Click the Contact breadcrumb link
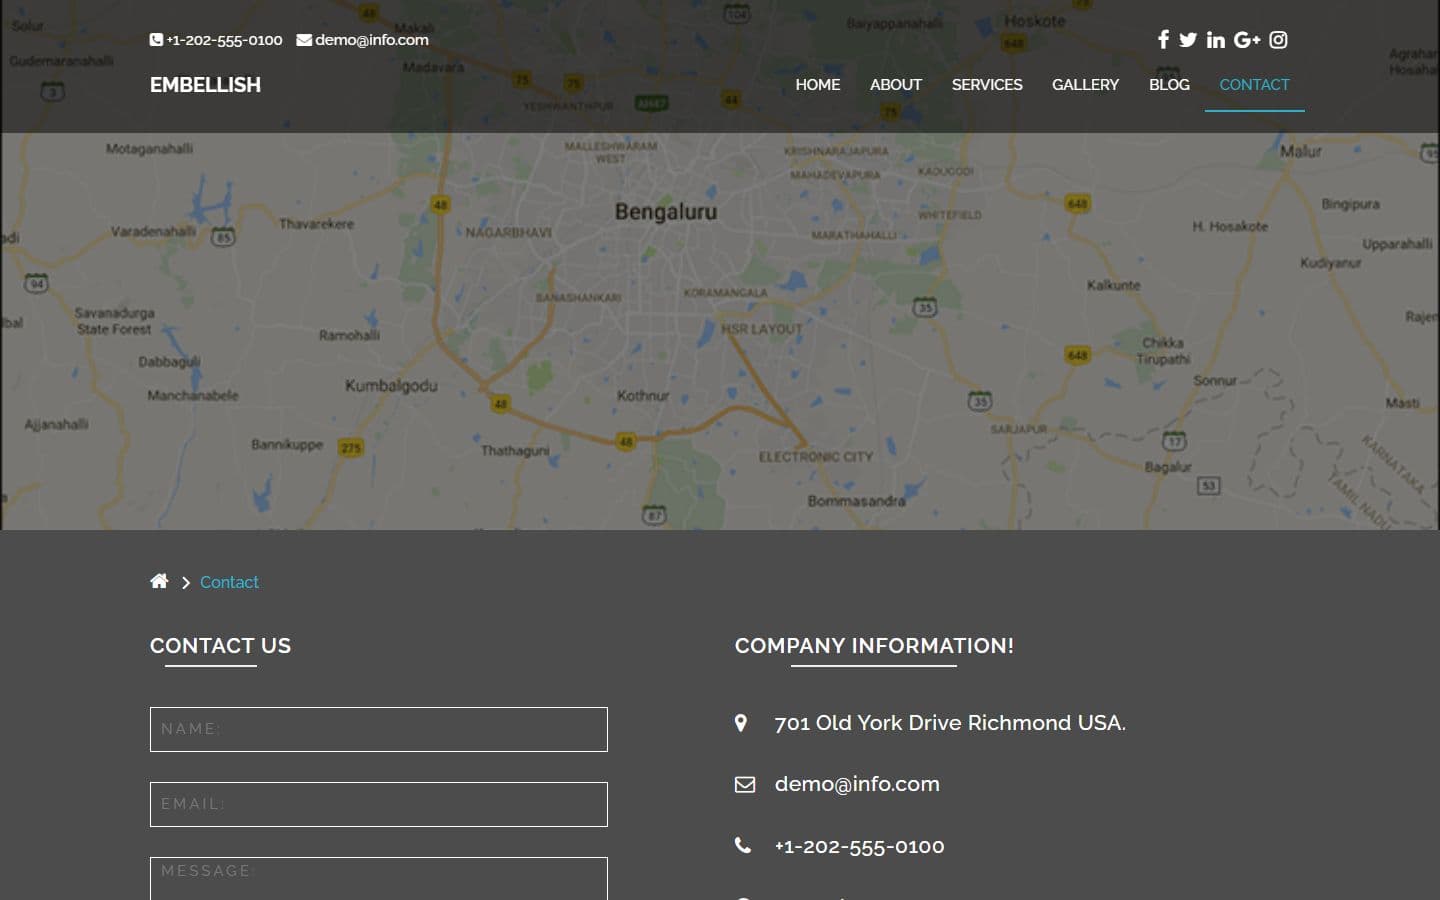Viewport: 1440px width, 900px height. pos(229,582)
